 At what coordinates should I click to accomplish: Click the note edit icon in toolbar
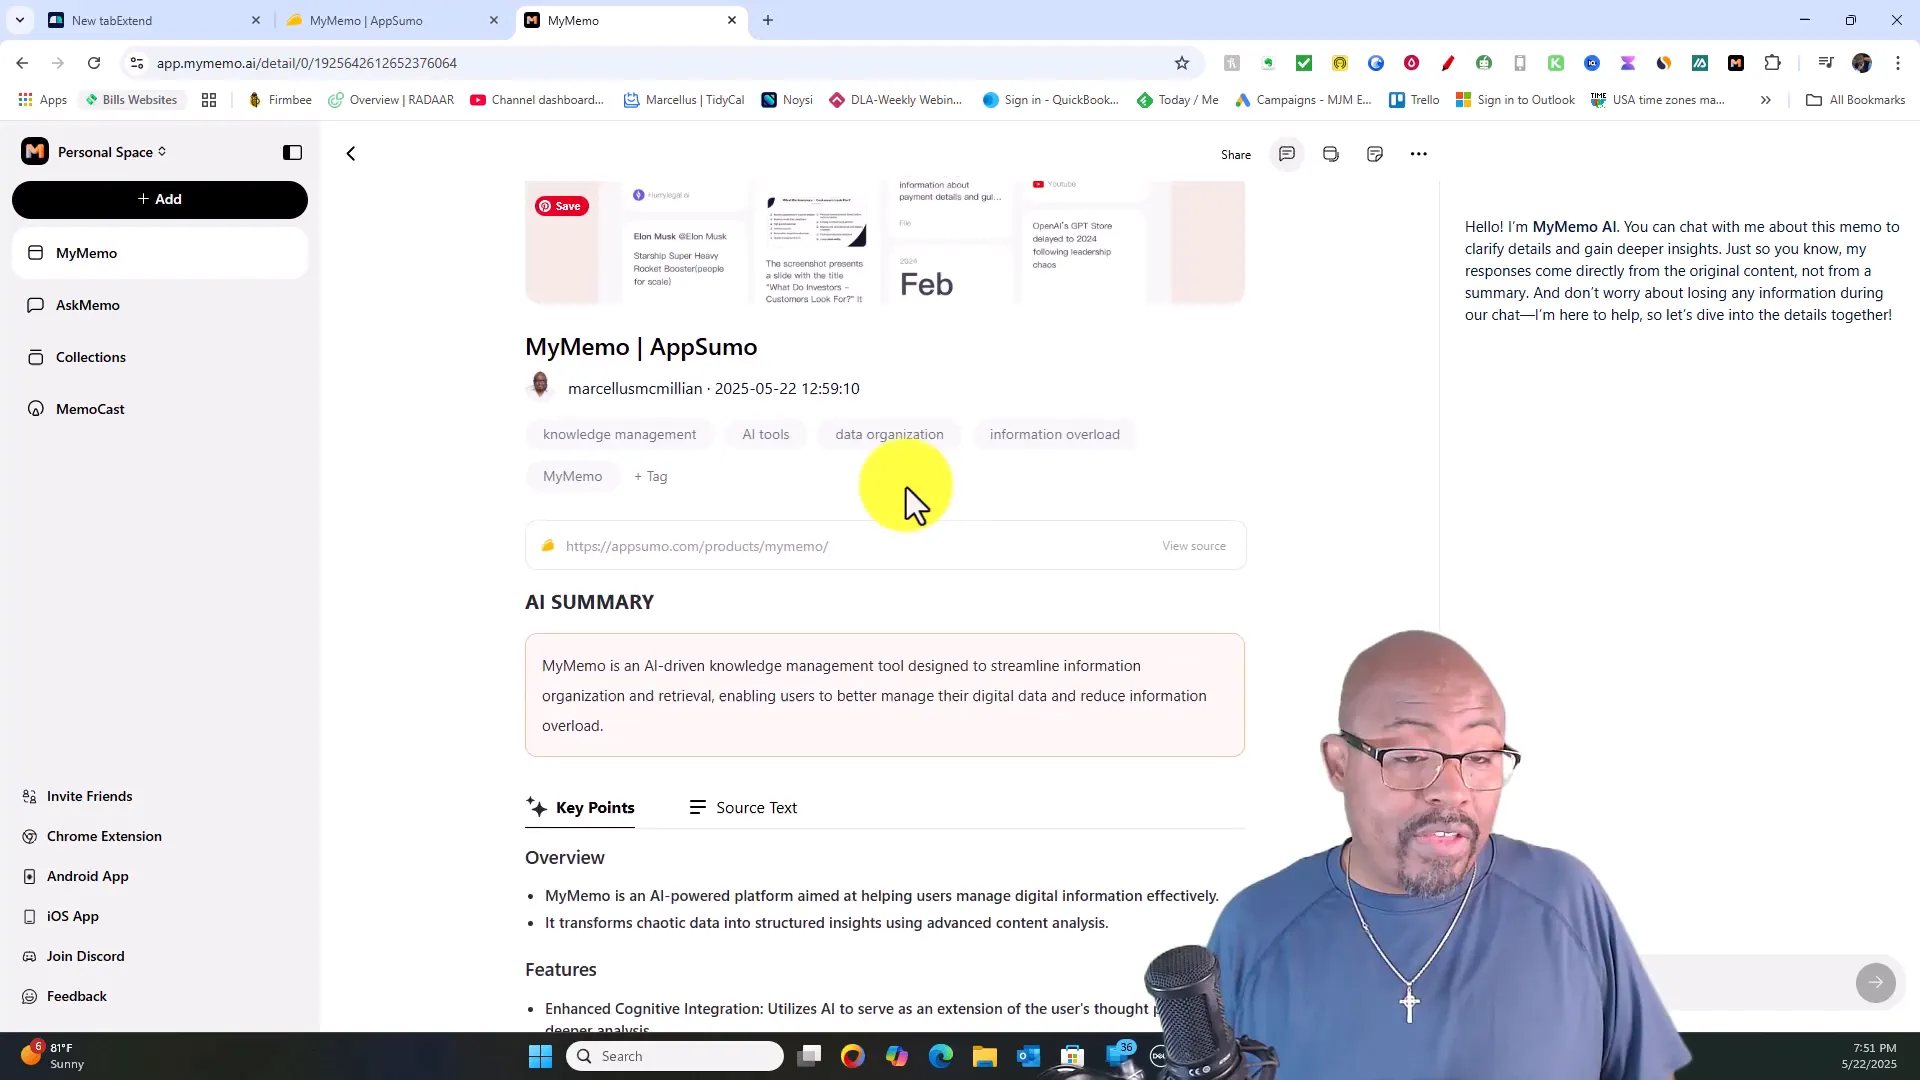(1375, 154)
